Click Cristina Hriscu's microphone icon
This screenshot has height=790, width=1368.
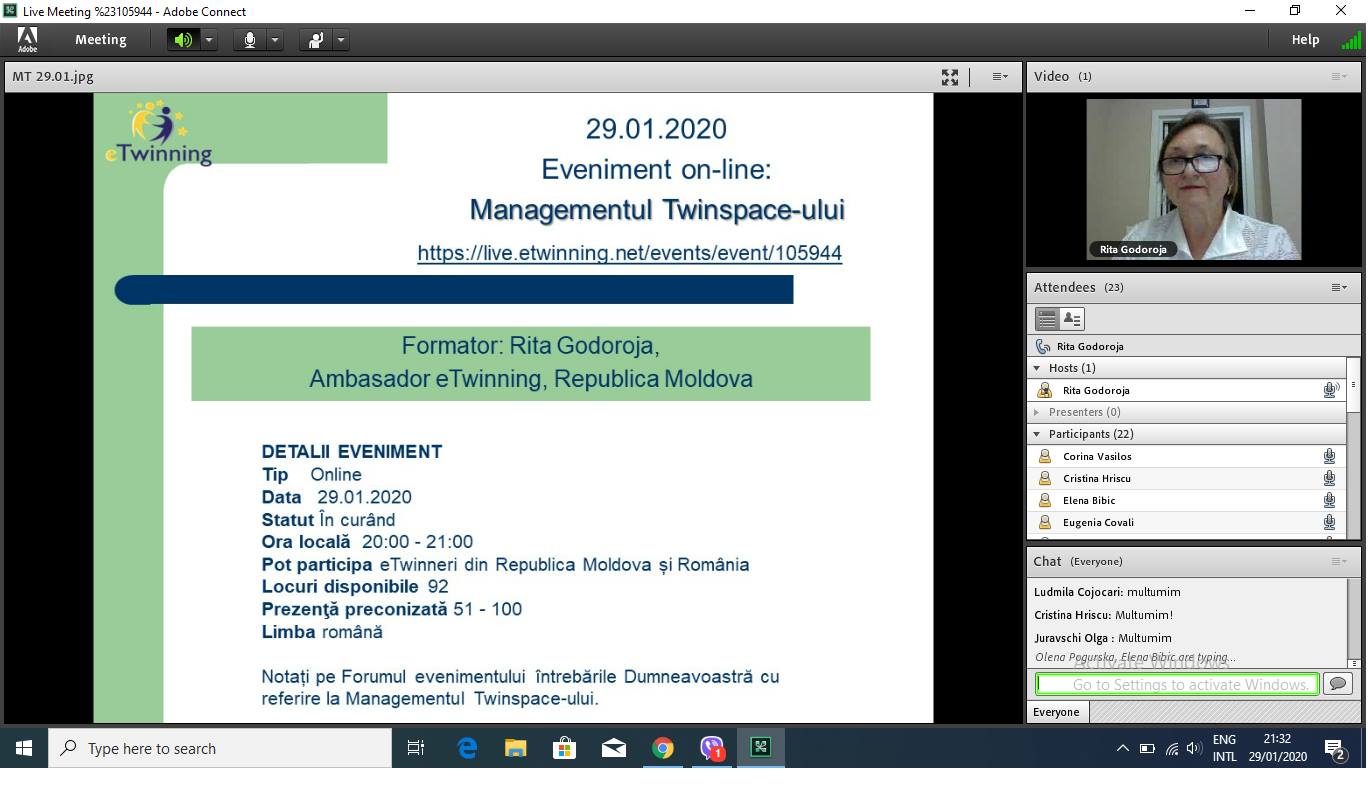(1330, 478)
